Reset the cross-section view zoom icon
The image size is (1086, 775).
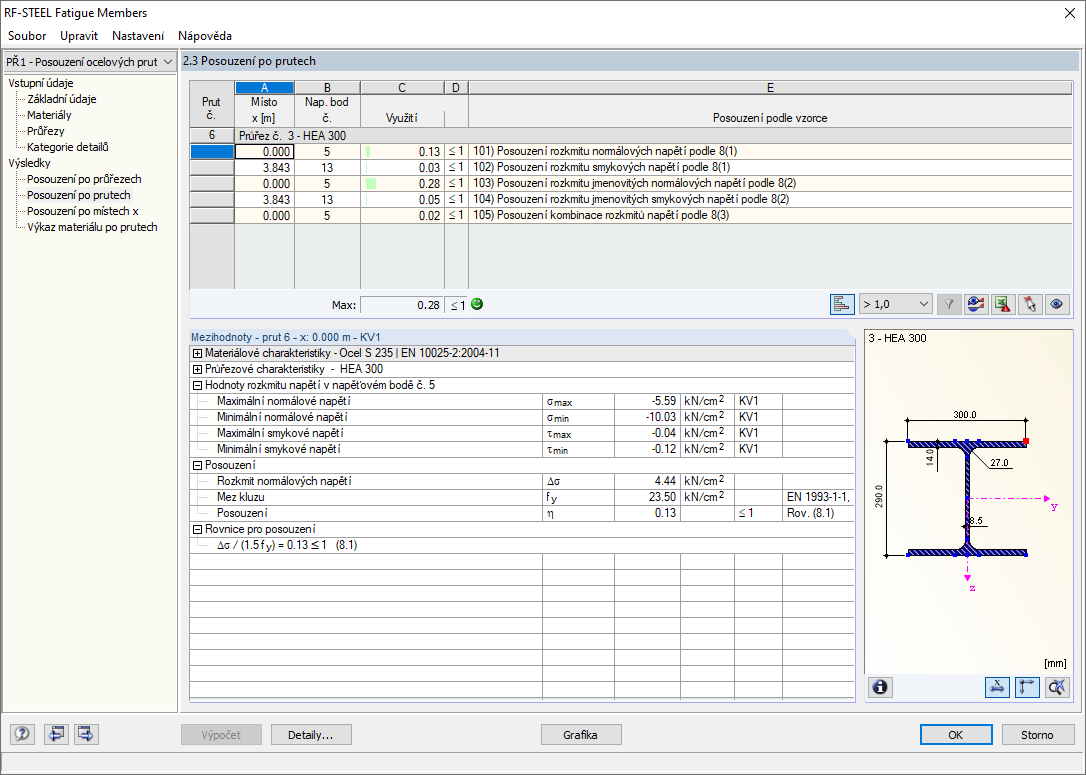pyautogui.click(x=1056, y=687)
